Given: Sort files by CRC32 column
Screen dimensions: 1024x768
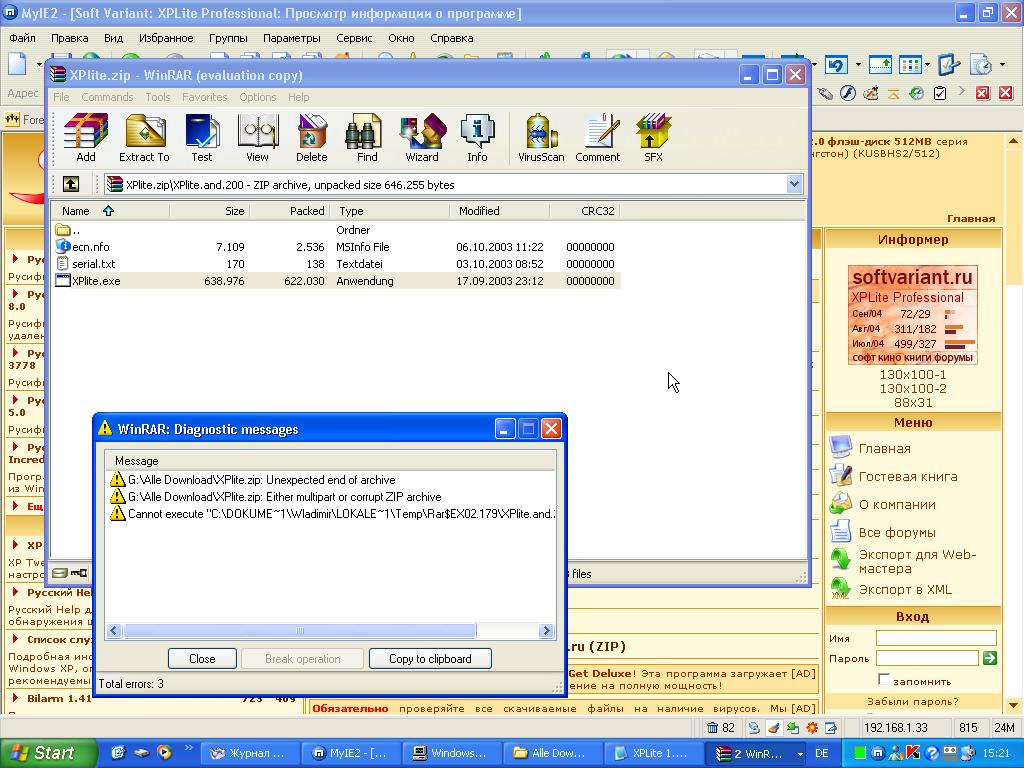Looking at the screenshot, I should (x=584, y=211).
